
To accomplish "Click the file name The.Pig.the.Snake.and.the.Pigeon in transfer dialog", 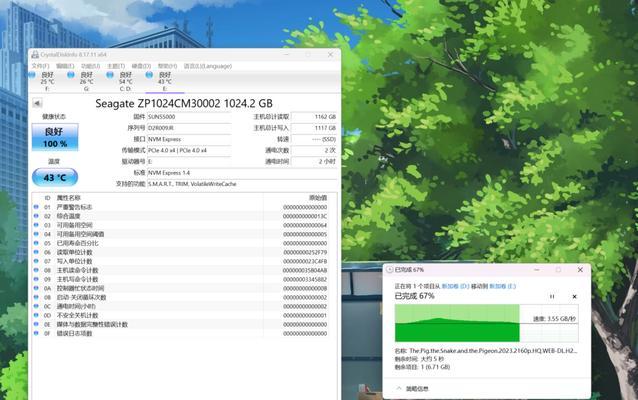I will click(x=493, y=350).
